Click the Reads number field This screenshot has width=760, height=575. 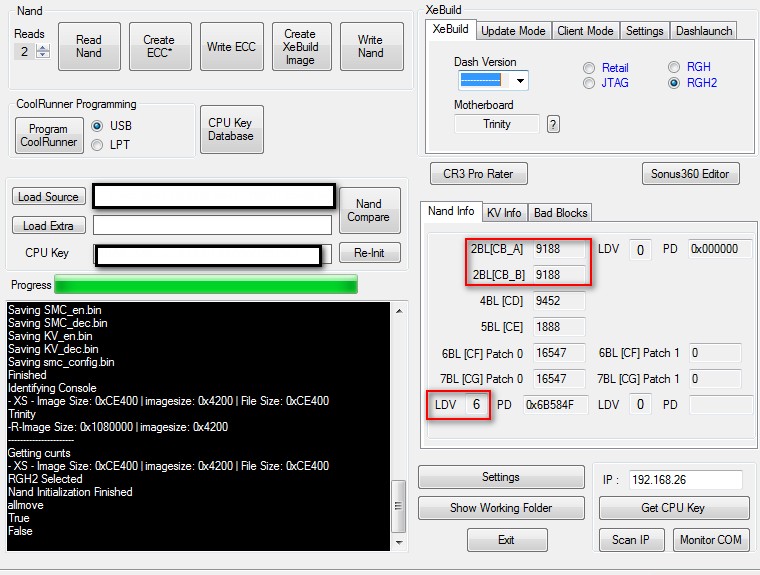[25, 51]
